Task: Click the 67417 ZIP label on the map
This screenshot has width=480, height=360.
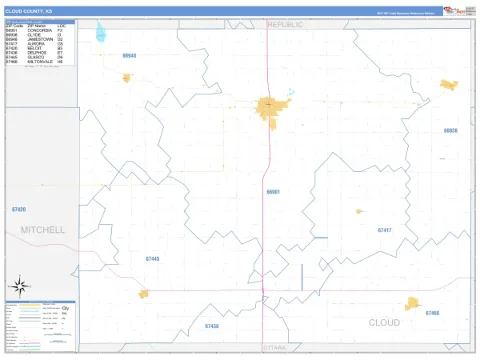Action: click(x=384, y=230)
